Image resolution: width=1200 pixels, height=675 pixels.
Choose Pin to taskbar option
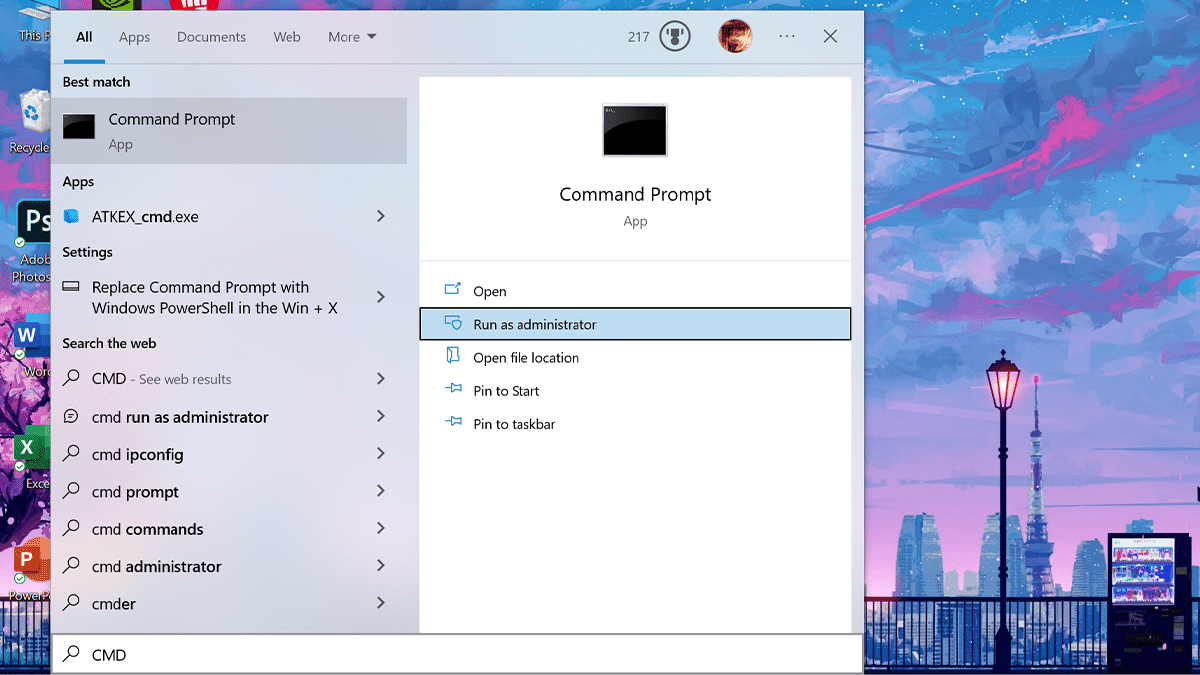click(514, 424)
